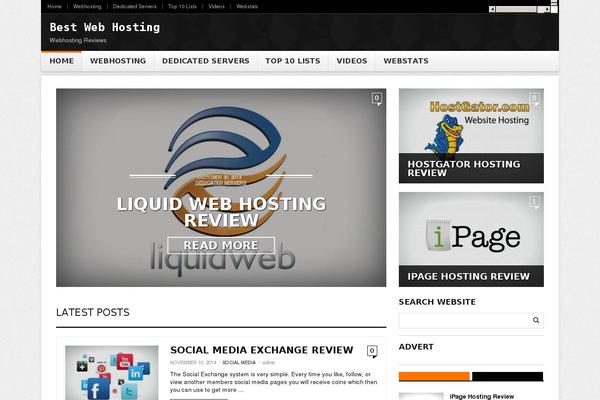600x400 pixels.
Task: Click Webhosting in the top black bar
Action: click(87, 7)
